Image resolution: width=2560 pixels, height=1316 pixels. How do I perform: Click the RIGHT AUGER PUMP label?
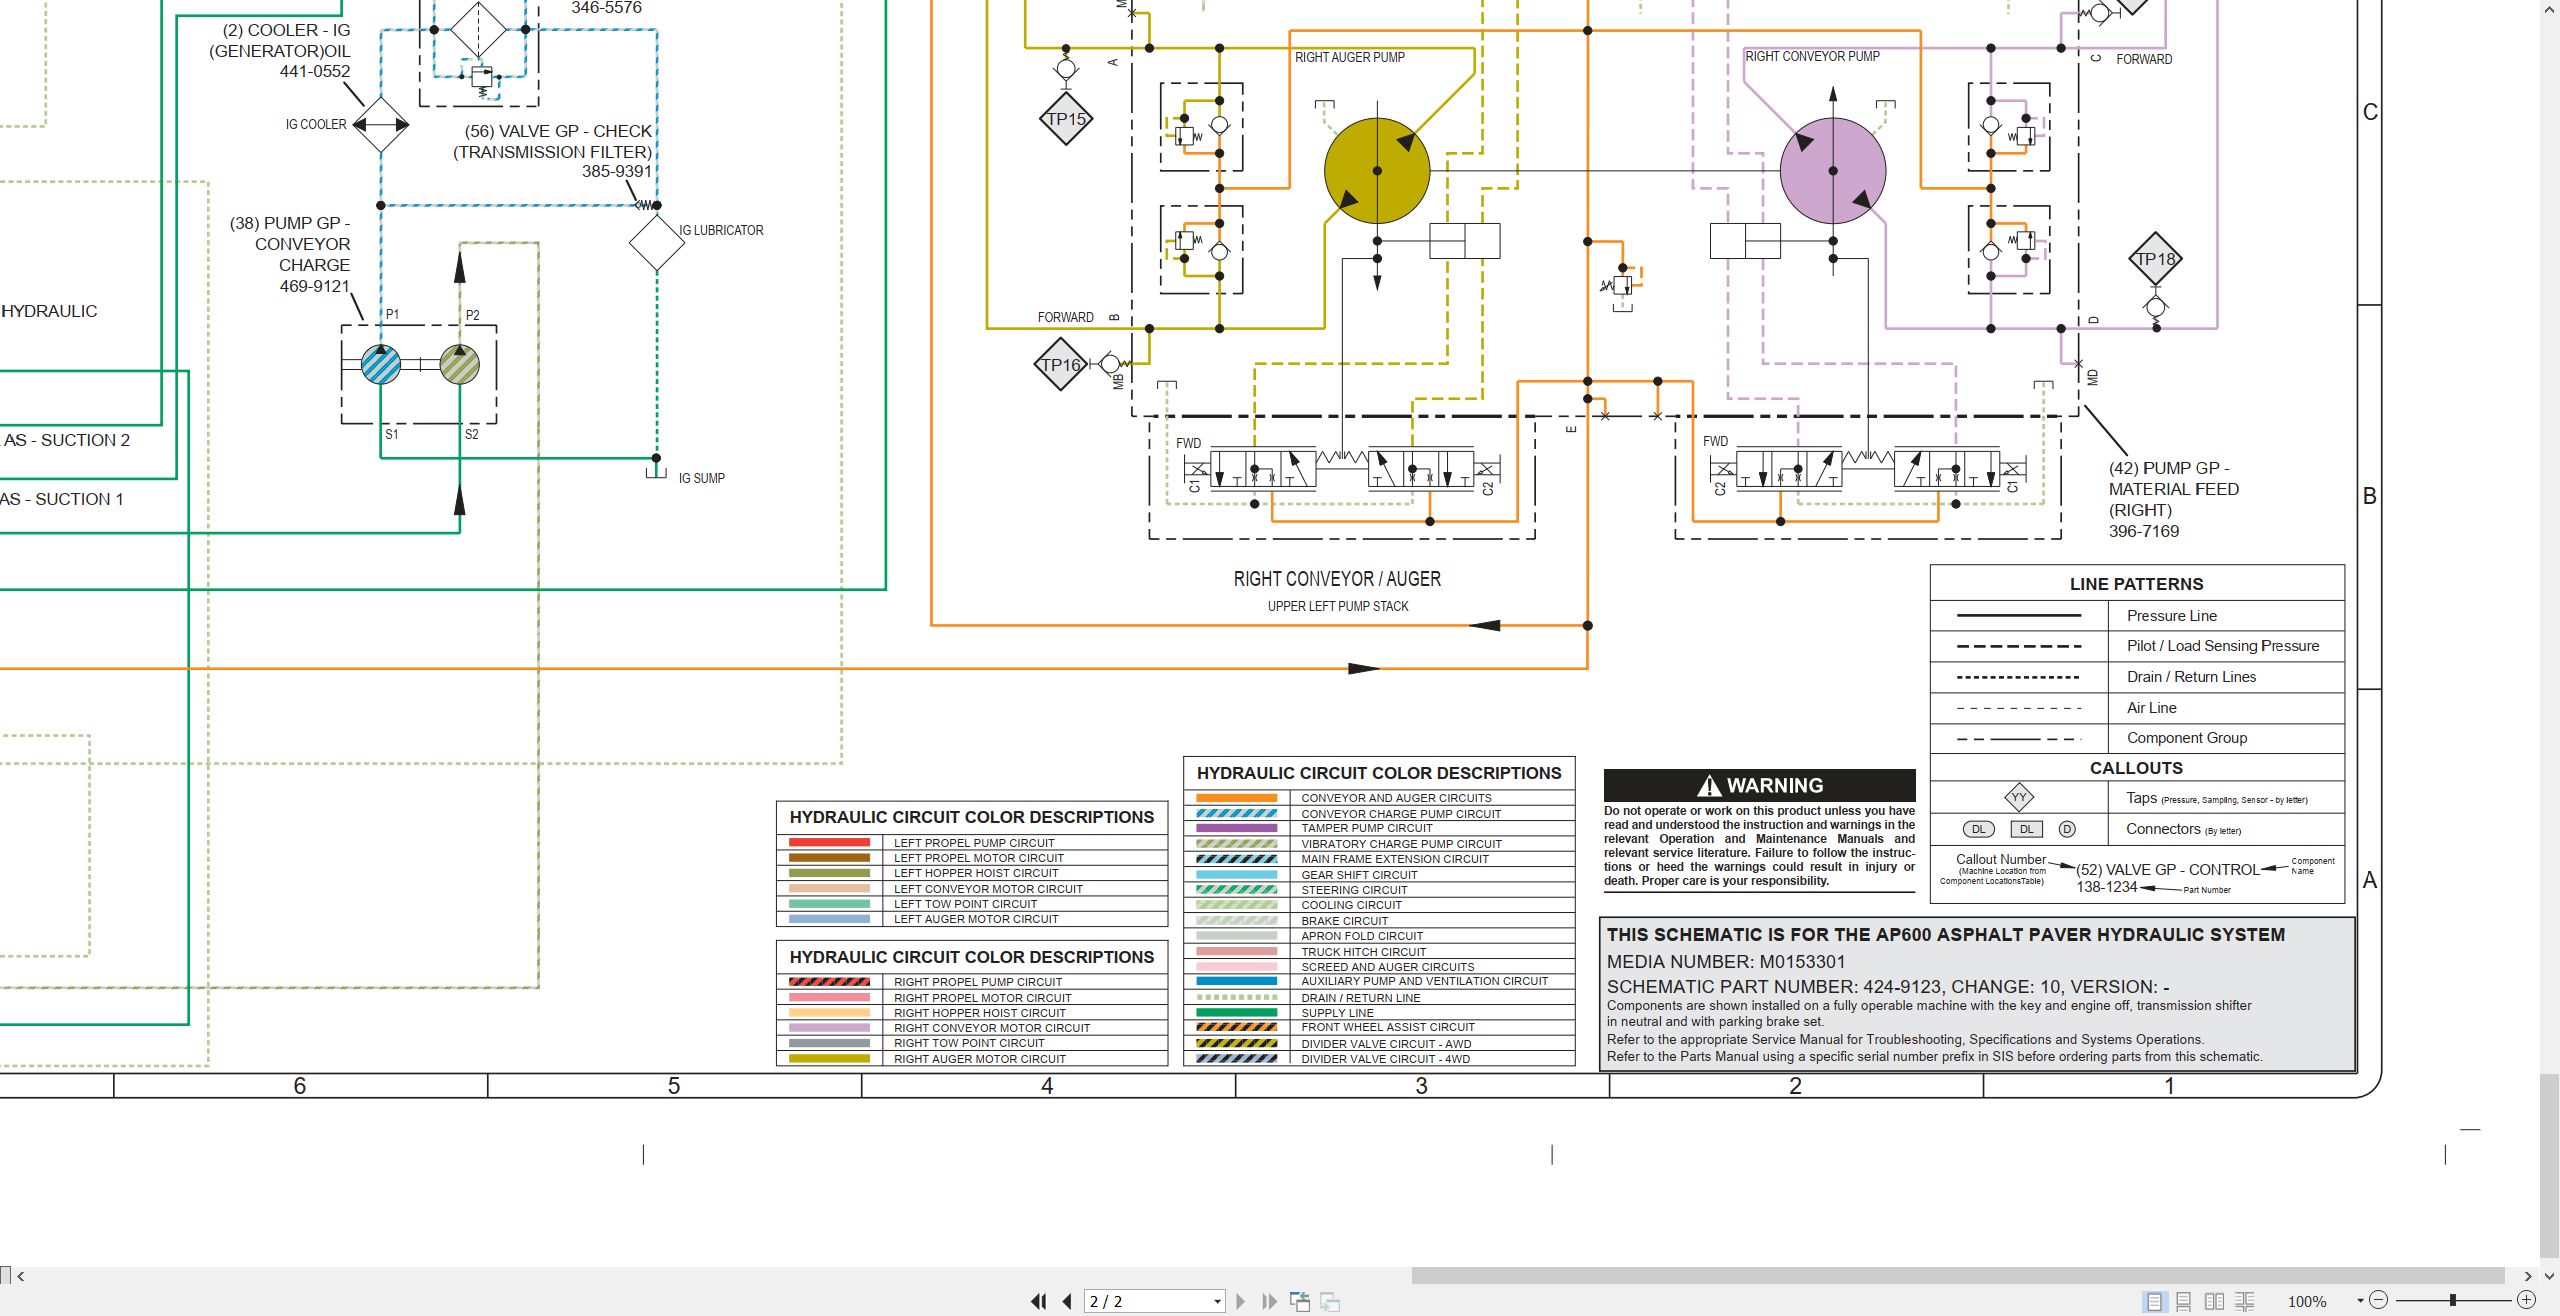(x=1349, y=57)
